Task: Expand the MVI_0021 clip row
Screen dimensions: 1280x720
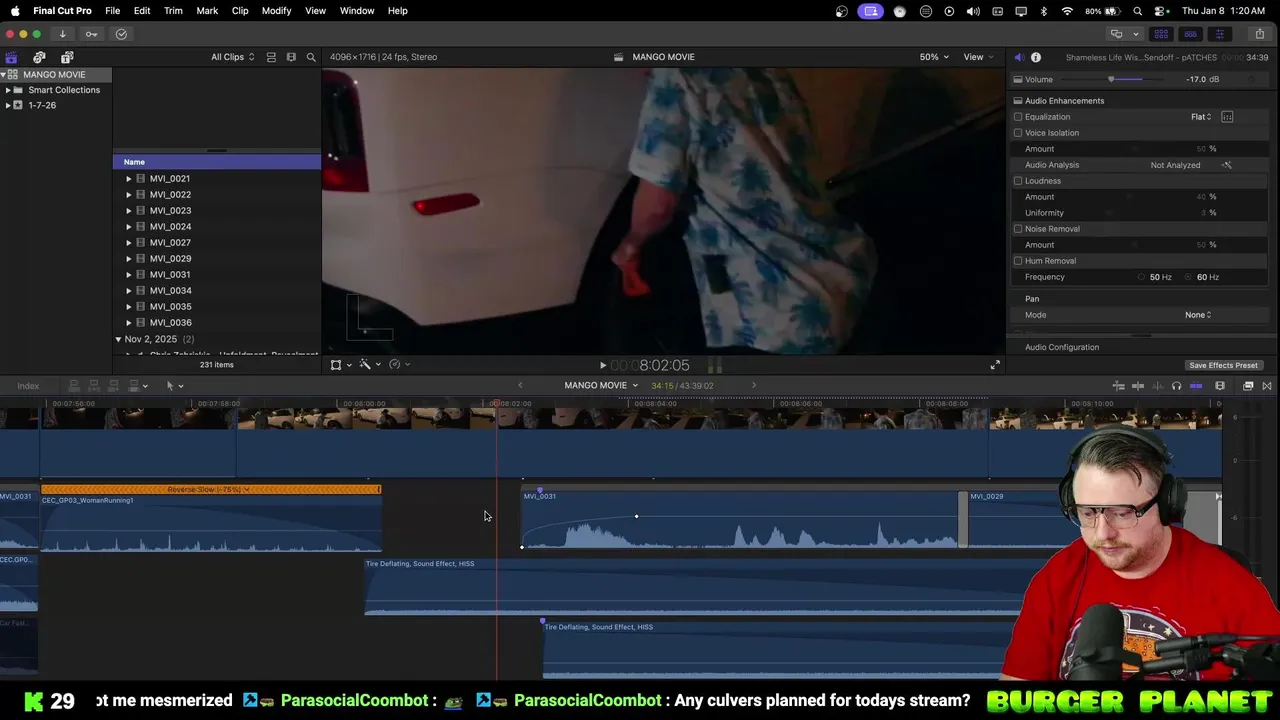Action: click(x=128, y=179)
